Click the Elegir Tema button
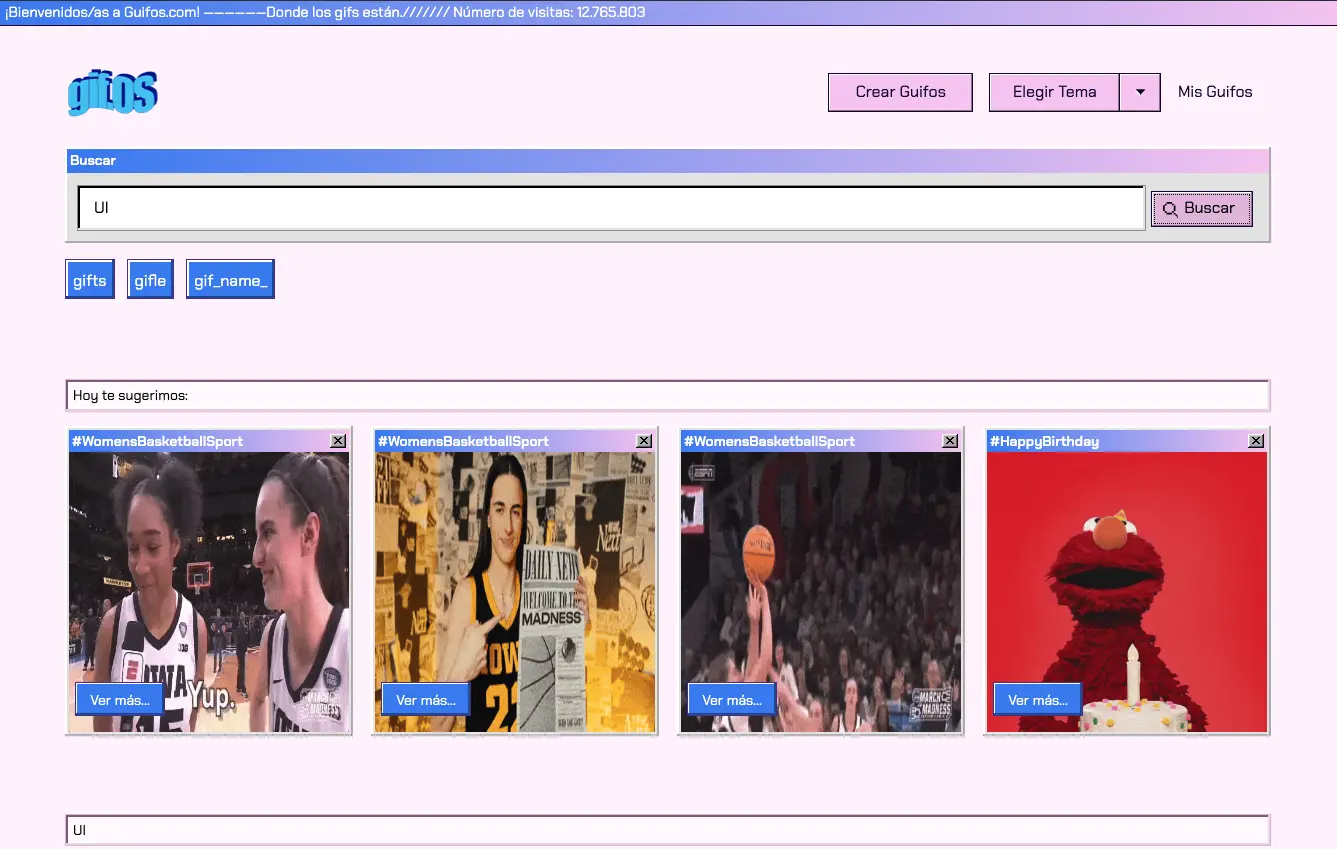The width and height of the screenshot is (1337, 849). [x=1054, y=92]
